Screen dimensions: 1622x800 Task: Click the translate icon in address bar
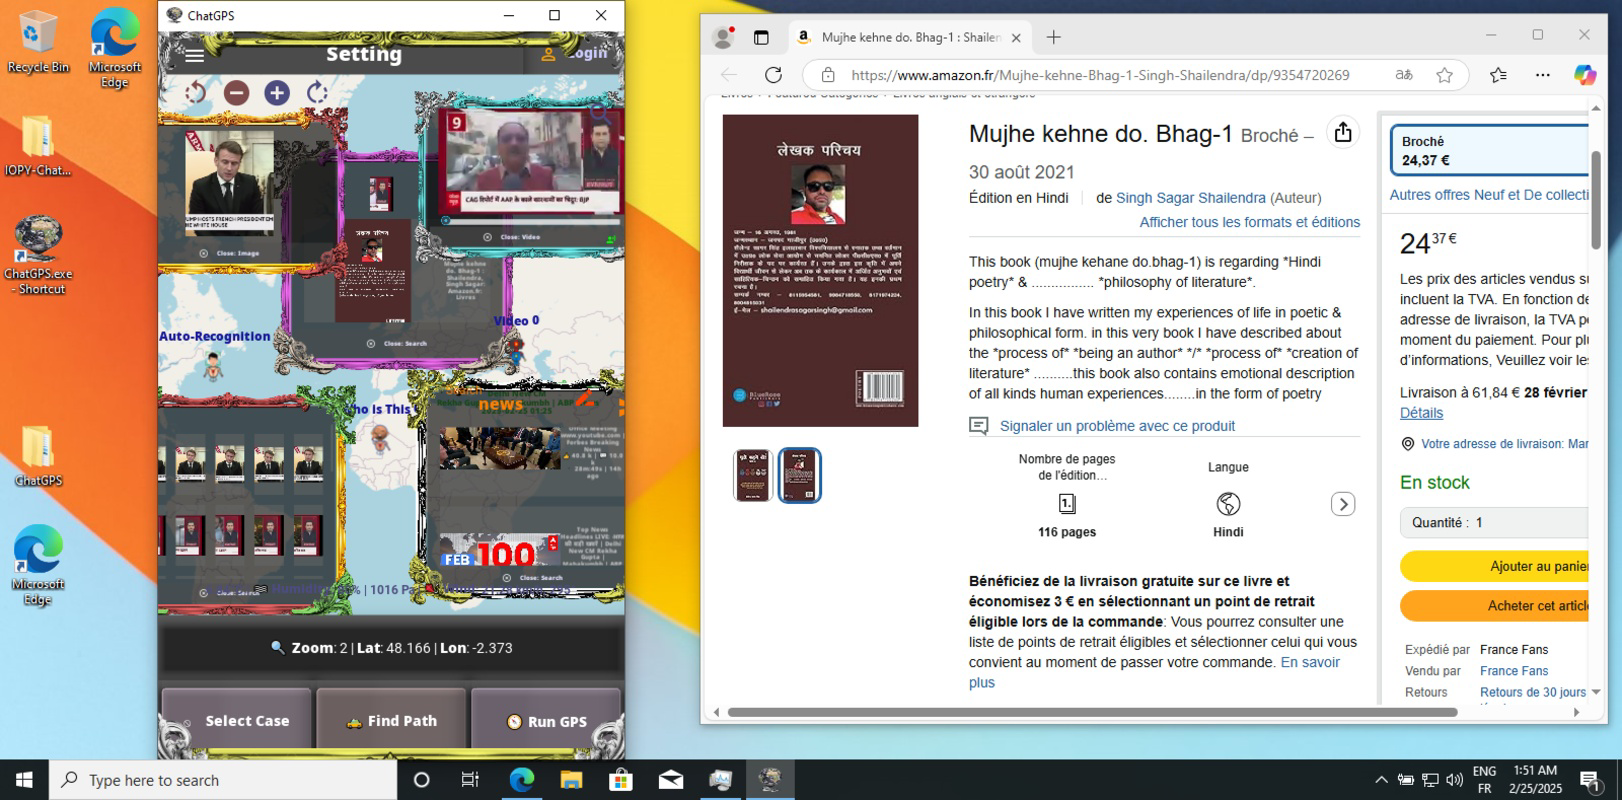(1404, 75)
